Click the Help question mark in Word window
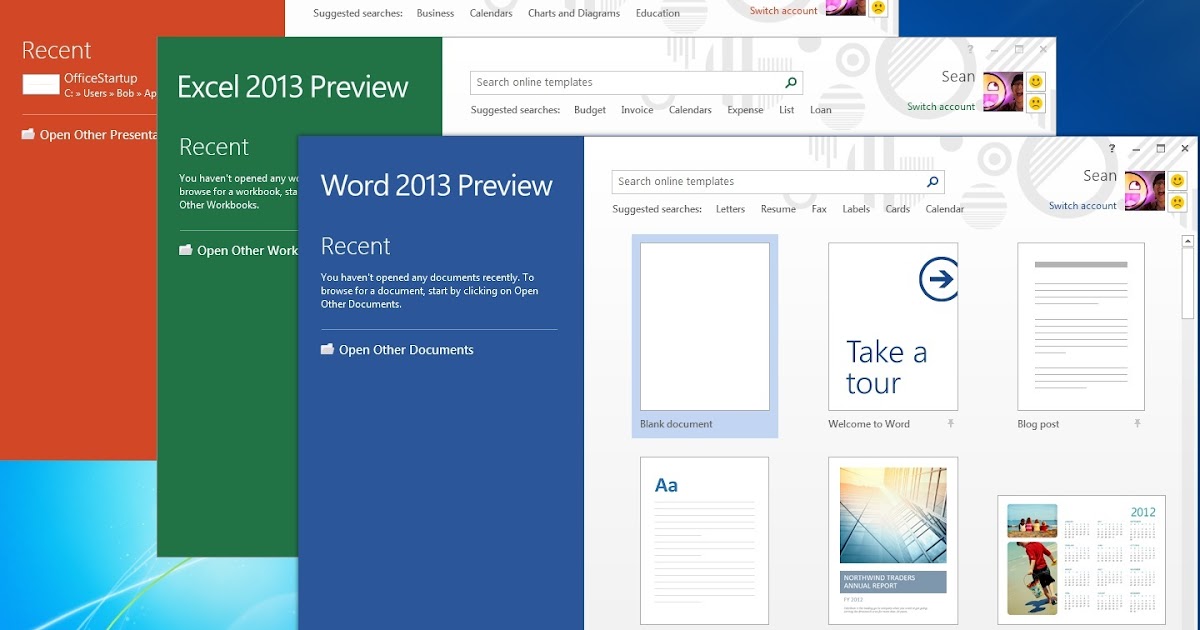This screenshot has height=630, width=1200. pyautogui.click(x=1112, y=148)
